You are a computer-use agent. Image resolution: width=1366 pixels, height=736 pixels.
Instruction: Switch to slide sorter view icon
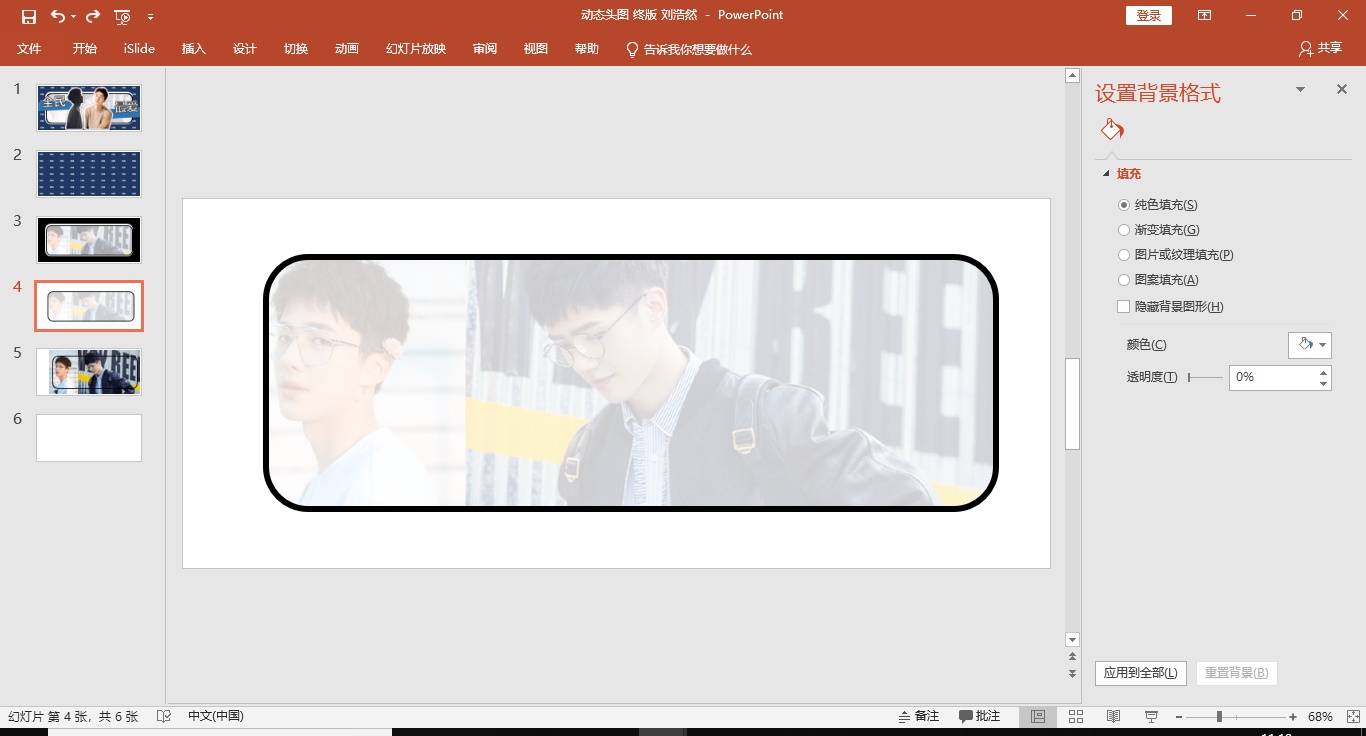(x=1075, y=716)
